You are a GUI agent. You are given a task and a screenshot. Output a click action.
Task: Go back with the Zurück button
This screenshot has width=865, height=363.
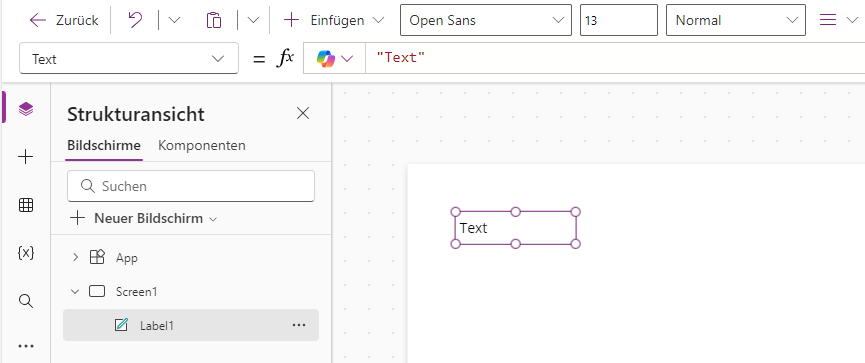click(63, 20)
